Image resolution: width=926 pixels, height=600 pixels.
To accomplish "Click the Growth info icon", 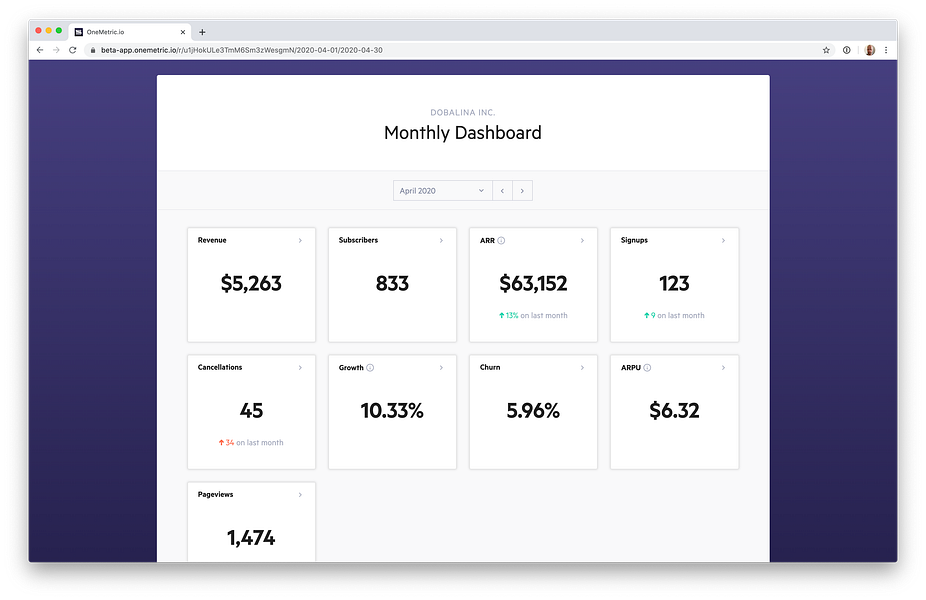I will [x=370, y=367].
